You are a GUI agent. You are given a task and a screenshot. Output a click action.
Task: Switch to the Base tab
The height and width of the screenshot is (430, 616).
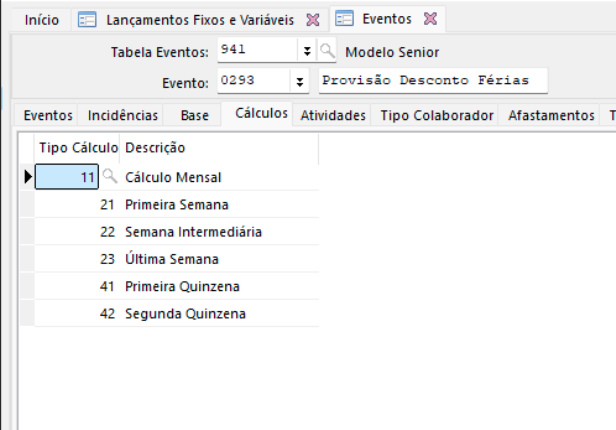[x=195, y=116]
